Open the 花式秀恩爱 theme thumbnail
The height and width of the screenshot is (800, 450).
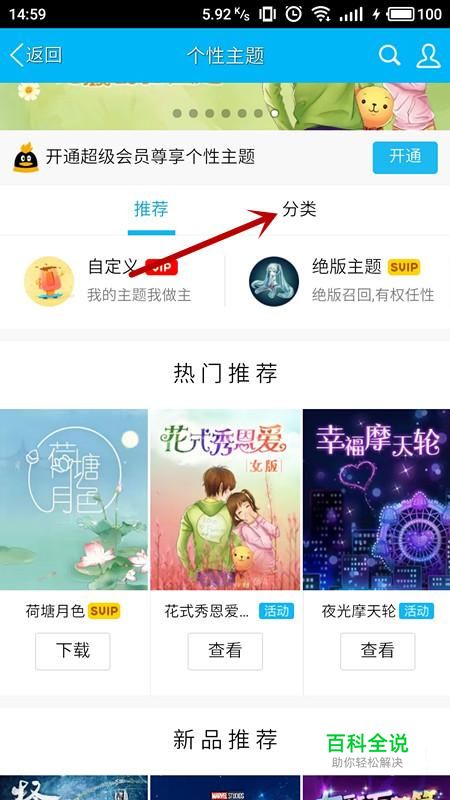coord(226,499)
